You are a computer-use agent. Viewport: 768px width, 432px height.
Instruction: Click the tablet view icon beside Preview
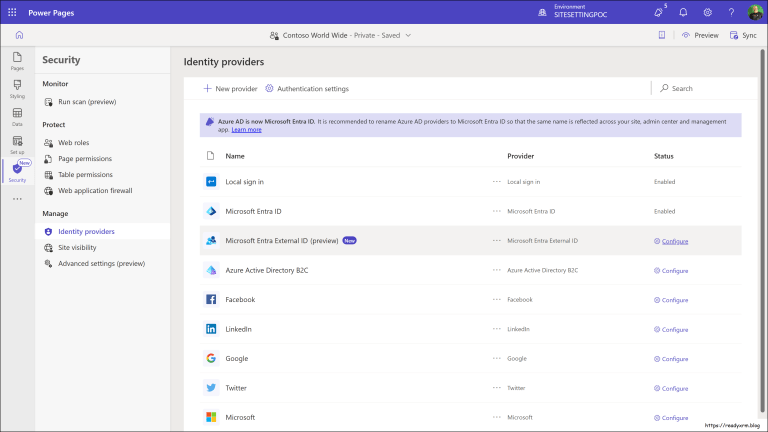pyautogui.click(x=662, y=35)
